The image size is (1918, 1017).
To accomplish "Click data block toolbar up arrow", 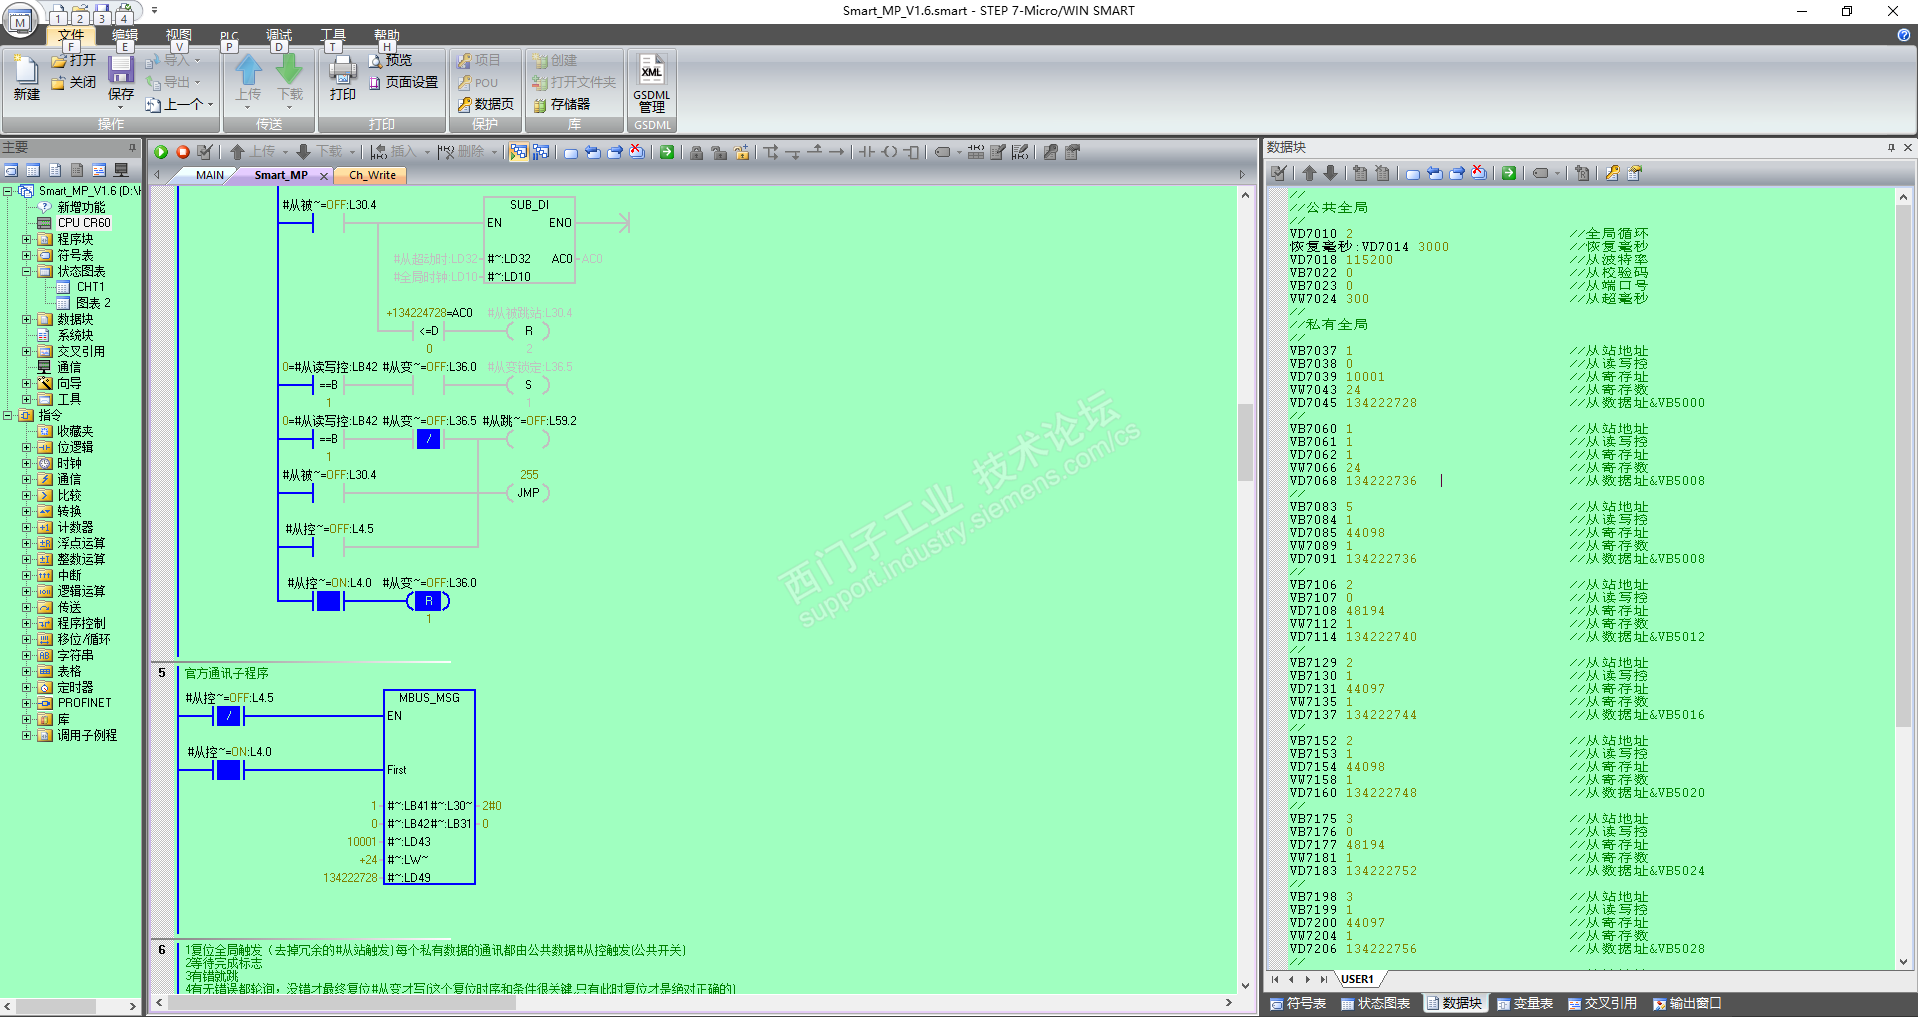I will (1309, 173).
